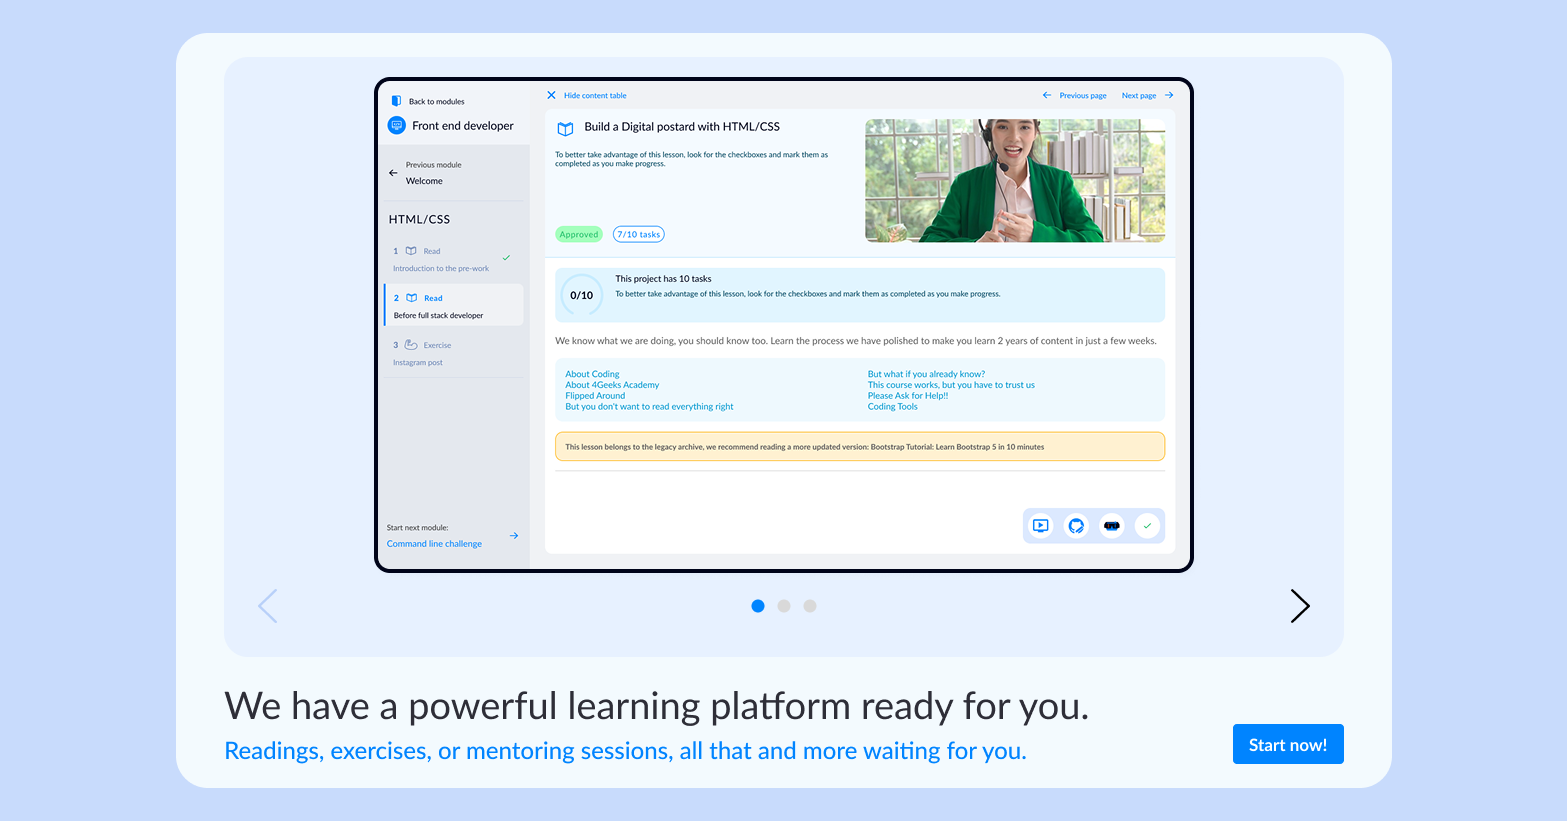The image size is (1567, 821).
Task: Click the checkmark icon in lesson toolbar
Action: (1147, 526)
